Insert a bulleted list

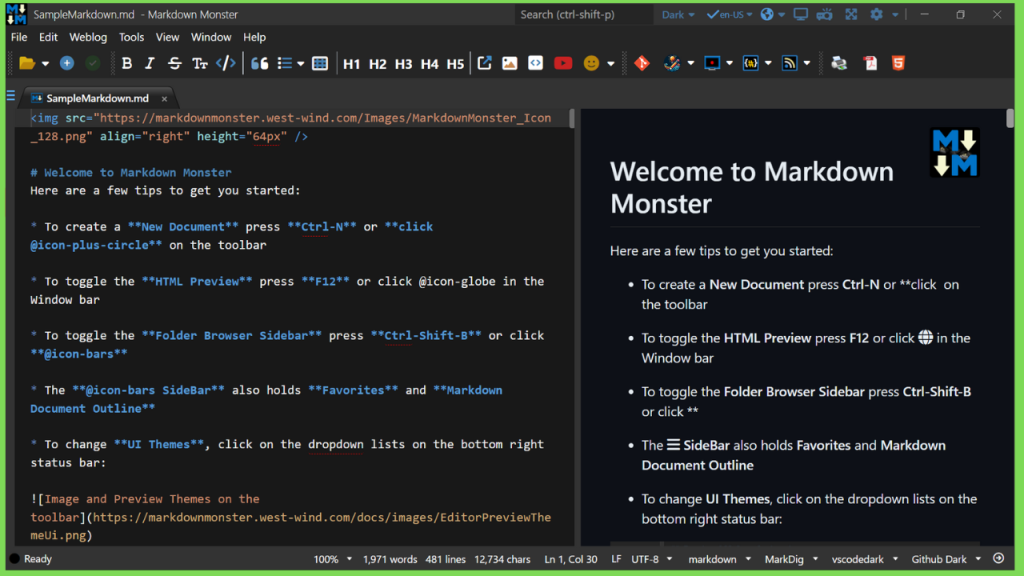(x=285, y=63)
